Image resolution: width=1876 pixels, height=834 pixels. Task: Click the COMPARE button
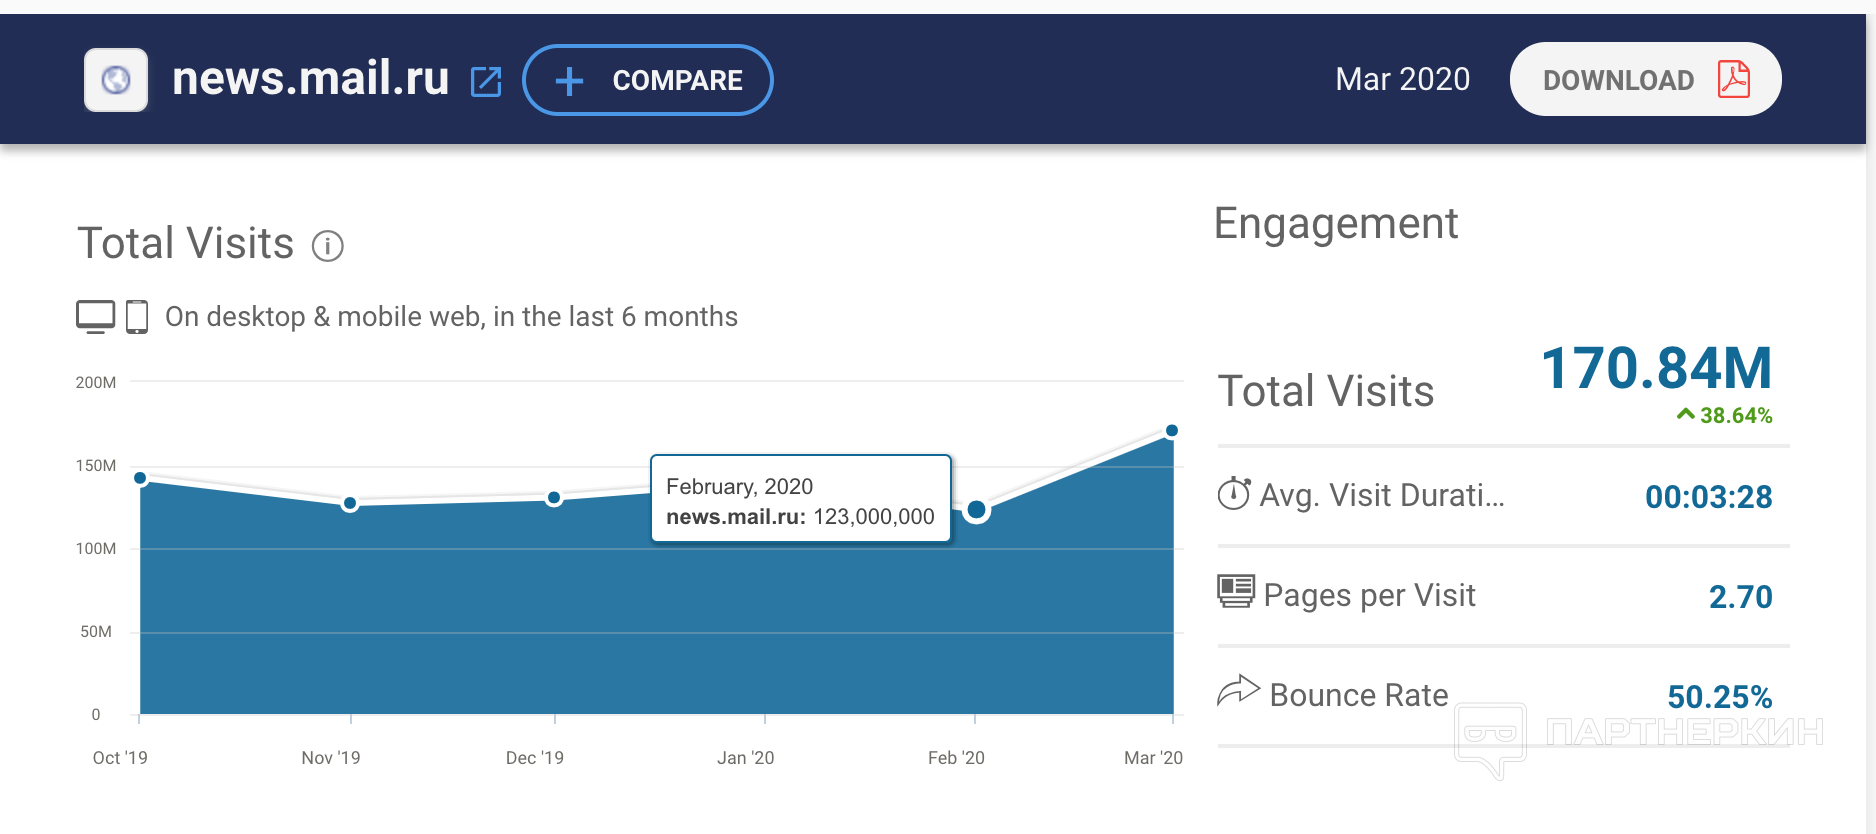[648, 80]
